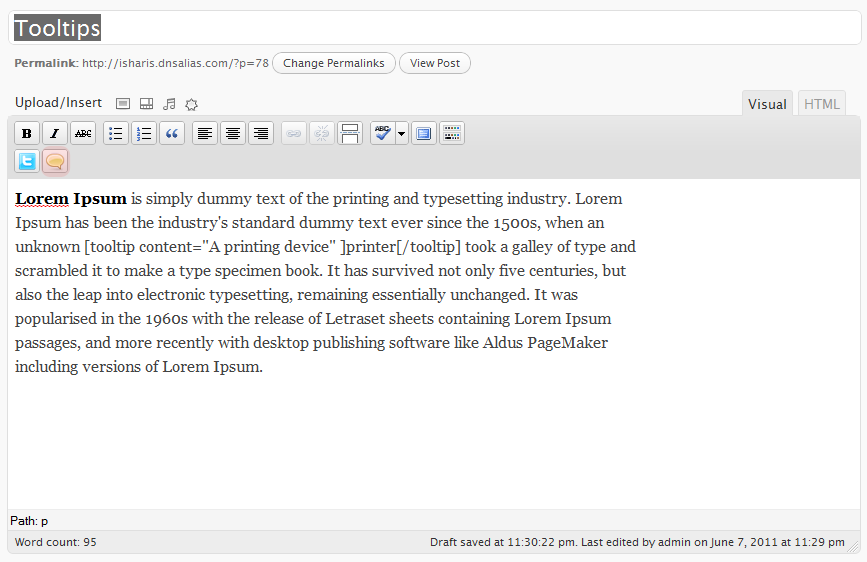Align text to the right
Image resolution: width=867 pixels, height=562 pixels.
[x=261, y=133]
